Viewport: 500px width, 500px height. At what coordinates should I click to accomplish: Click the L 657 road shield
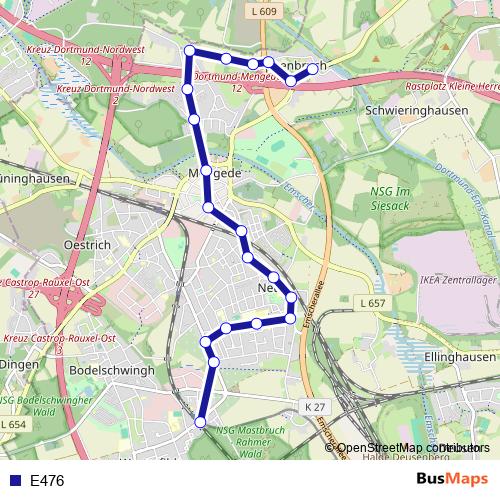click(373, 303)
